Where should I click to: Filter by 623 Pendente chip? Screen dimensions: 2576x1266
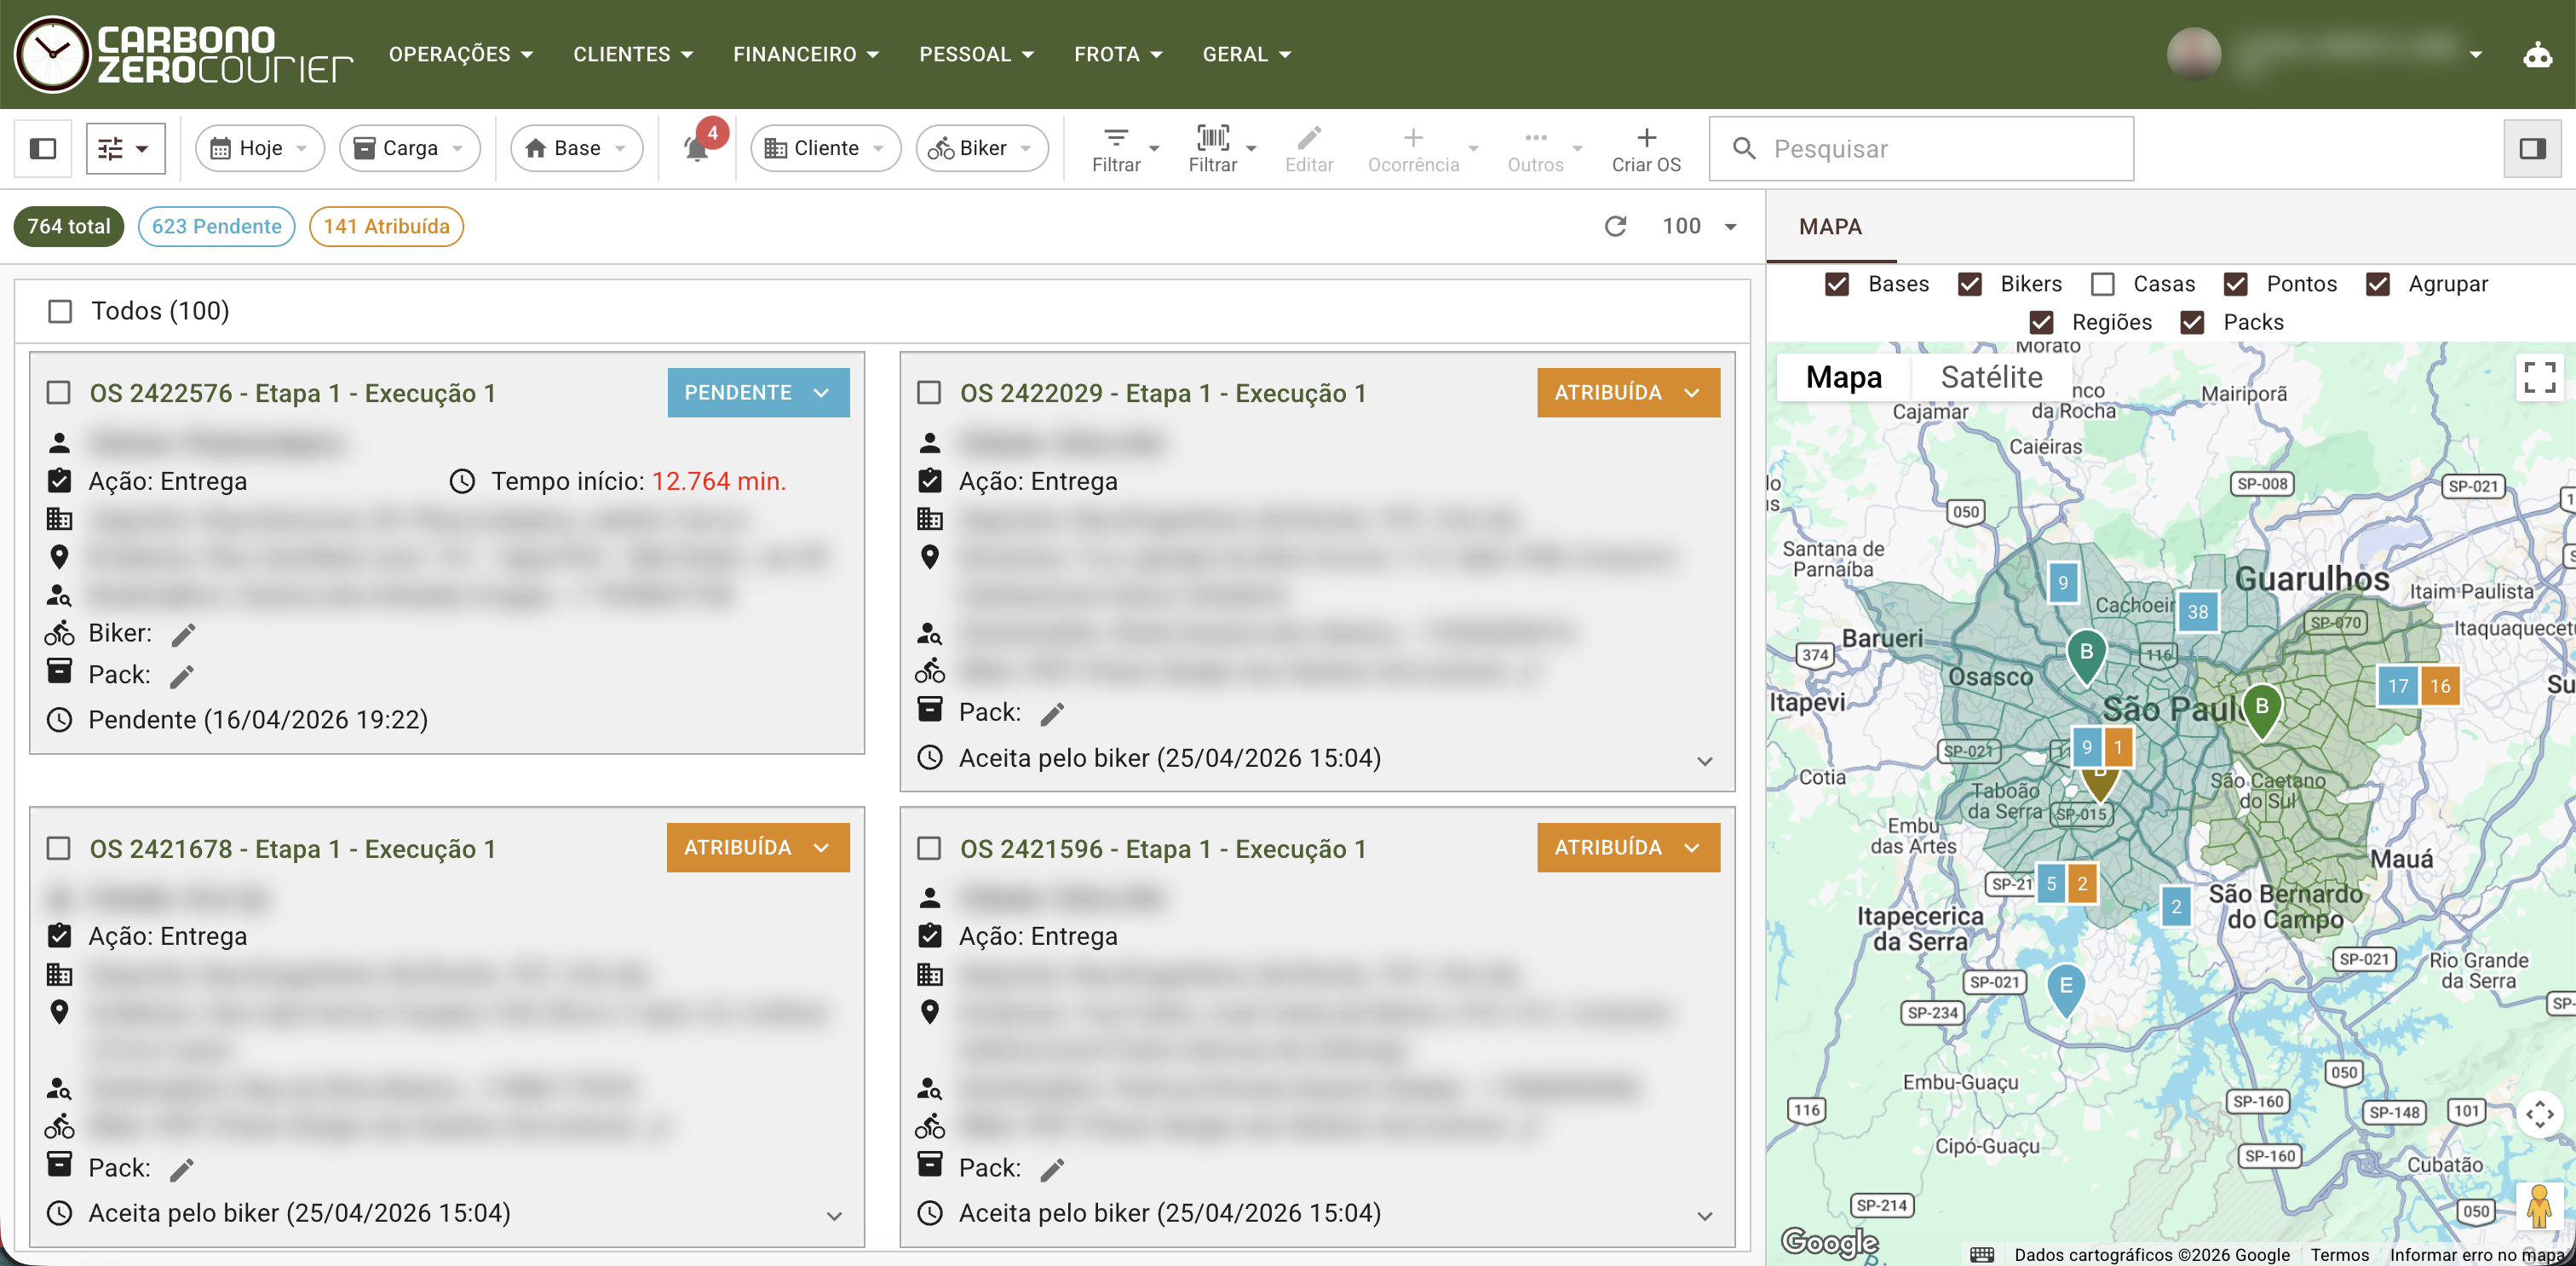click(216, 227)
